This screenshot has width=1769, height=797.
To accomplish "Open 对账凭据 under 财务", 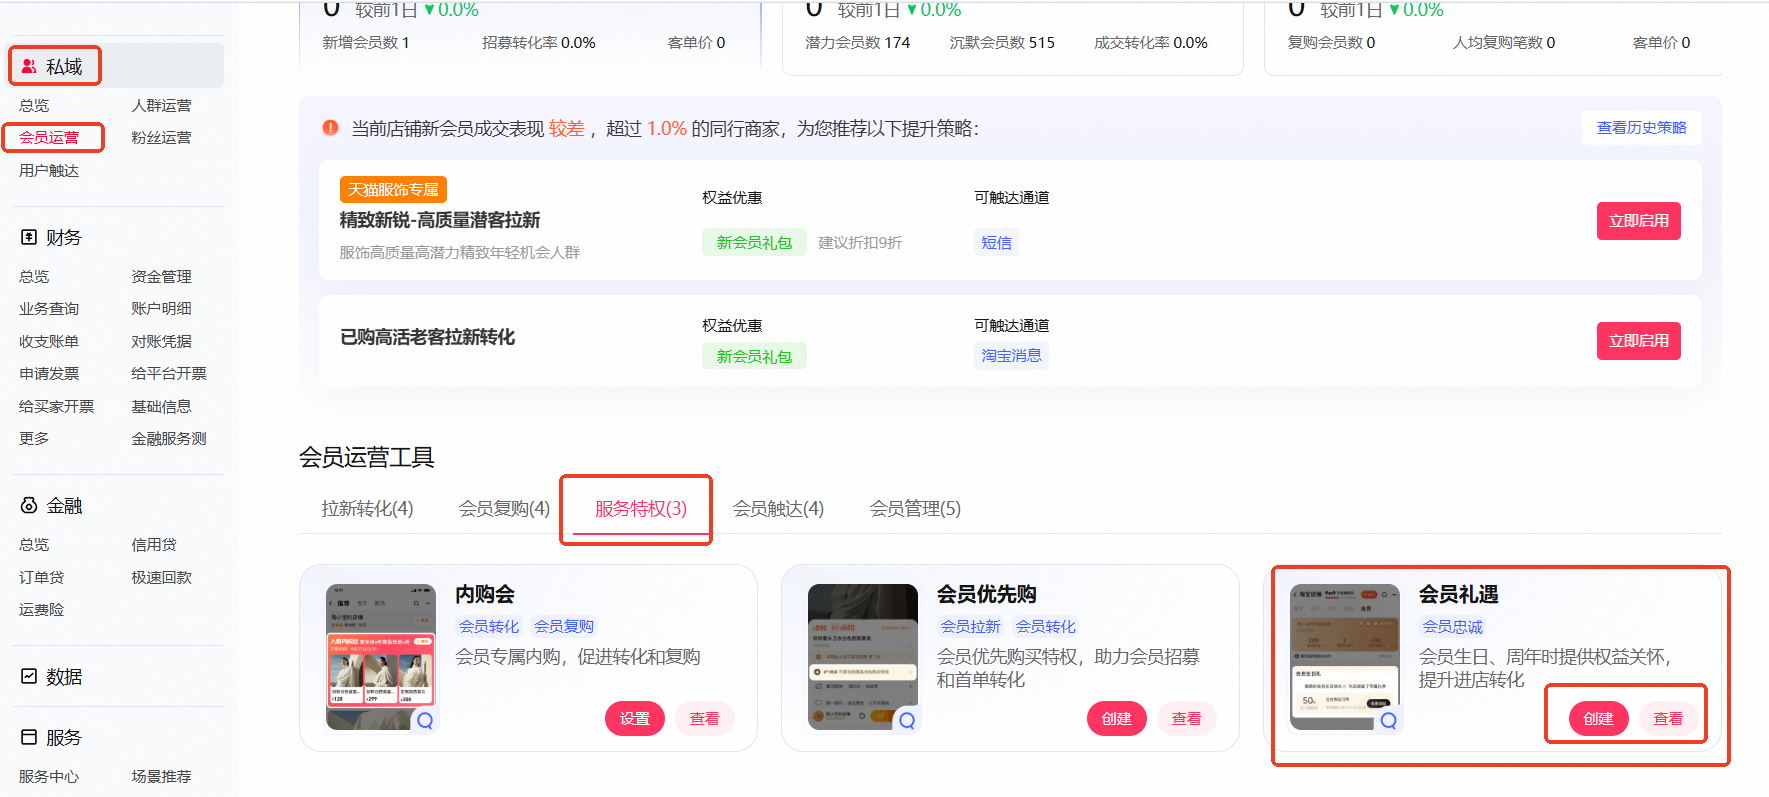I will point(161,342).
